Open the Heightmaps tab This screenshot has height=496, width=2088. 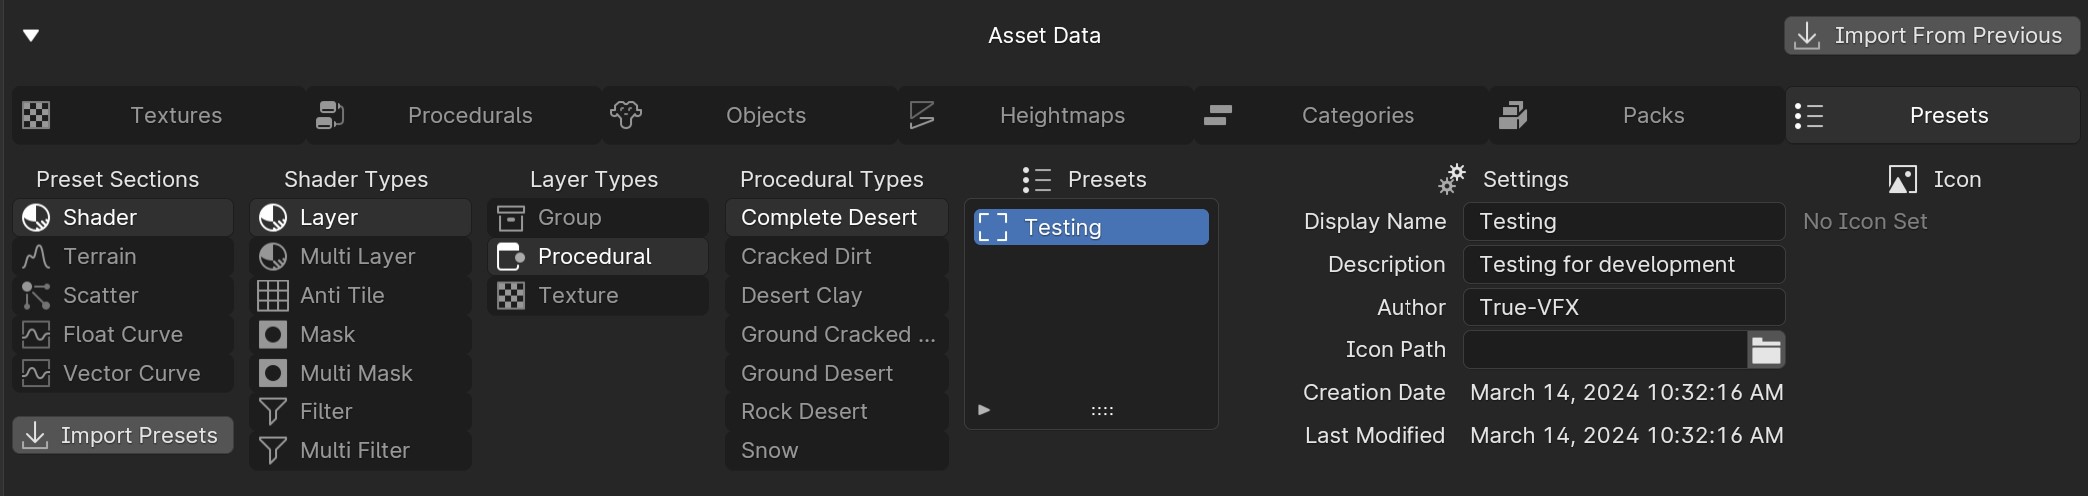click(x=1046, y=116)
